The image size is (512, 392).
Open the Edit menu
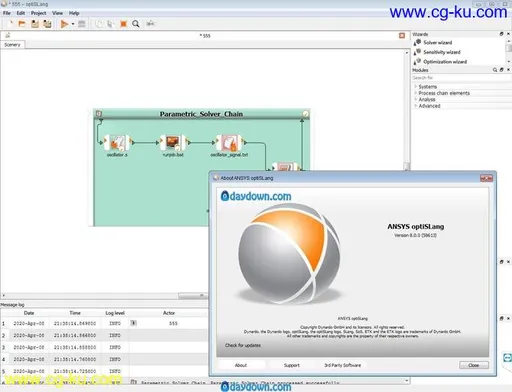(21, 13)
